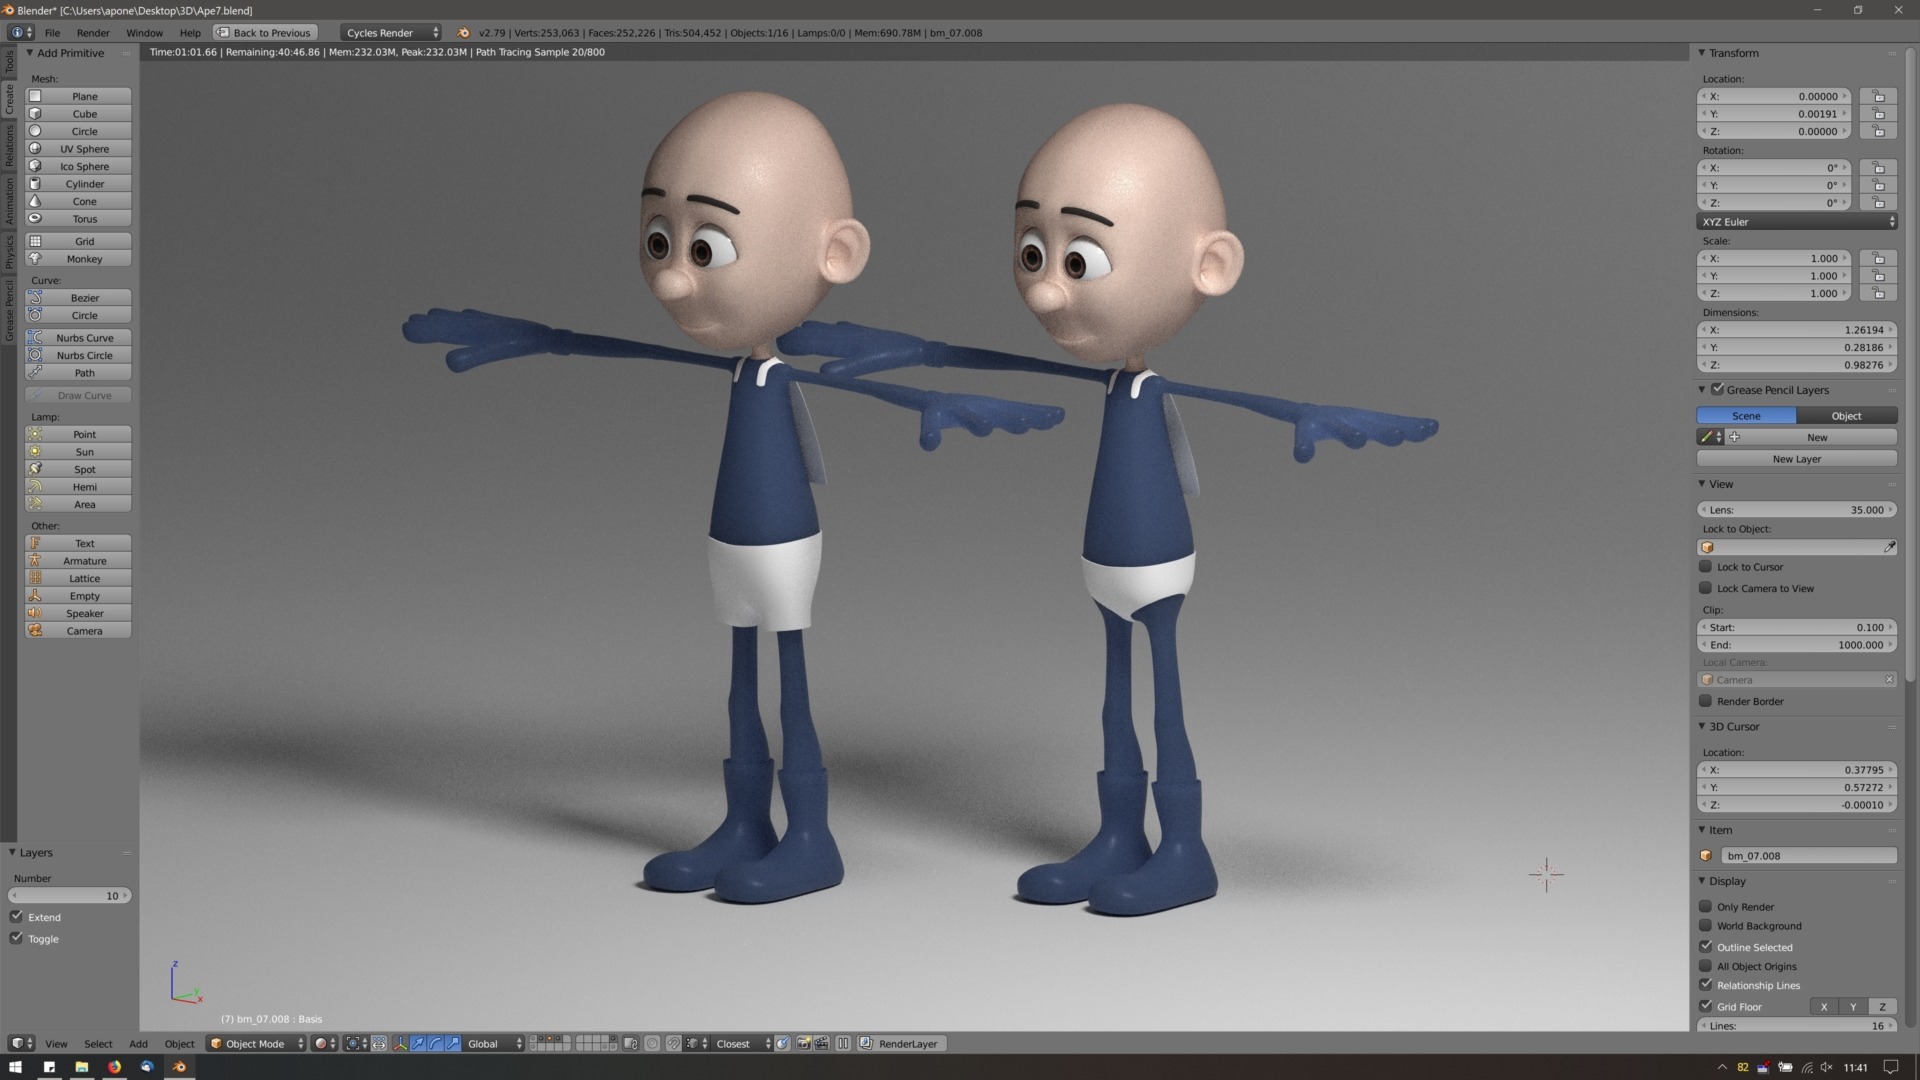Toggle Only Render display option
Viewport: 1920px width, 1080px height.
pos(1706,906)
